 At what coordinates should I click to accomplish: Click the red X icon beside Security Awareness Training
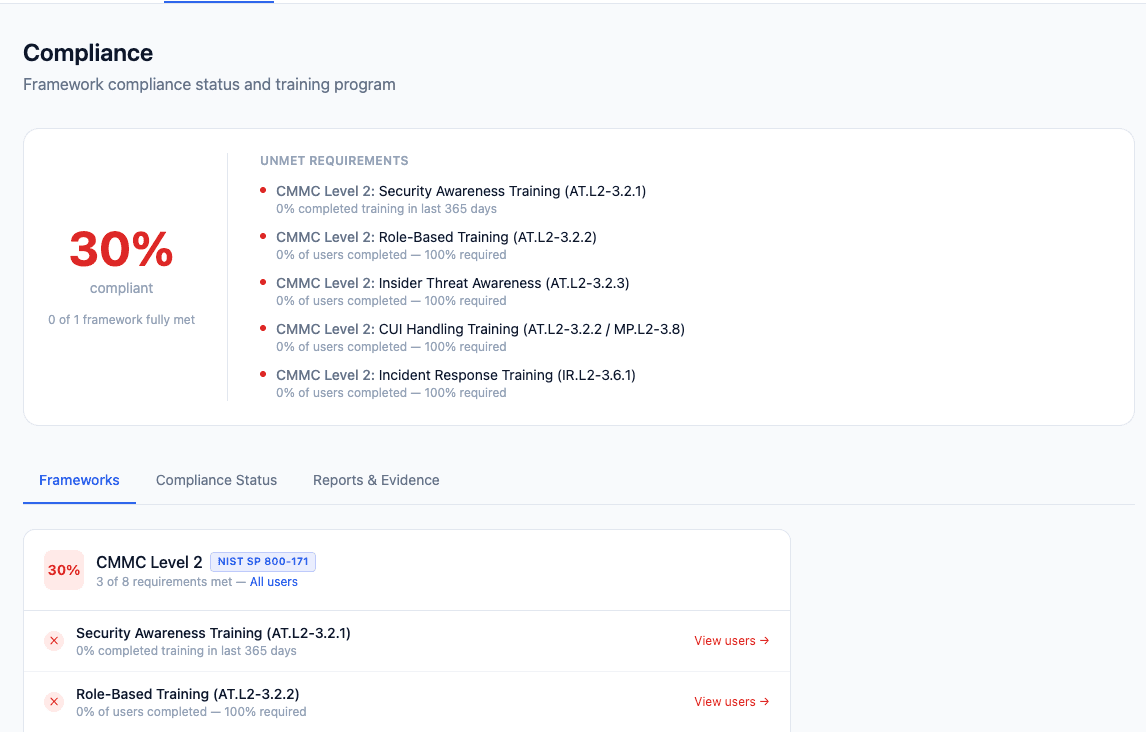coord(54,641)
